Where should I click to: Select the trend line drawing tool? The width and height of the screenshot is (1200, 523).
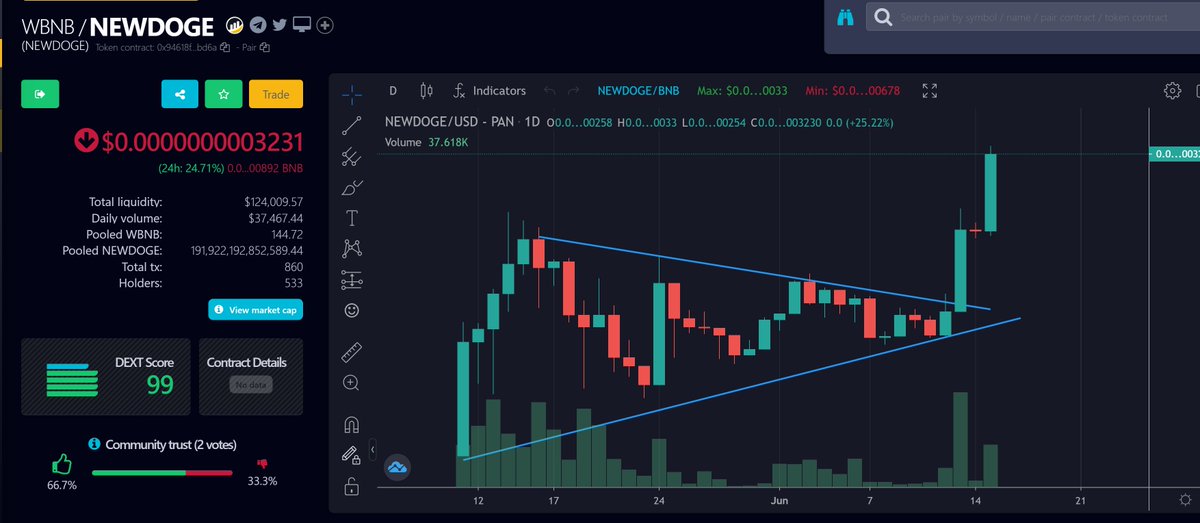(x=351, y=125)
